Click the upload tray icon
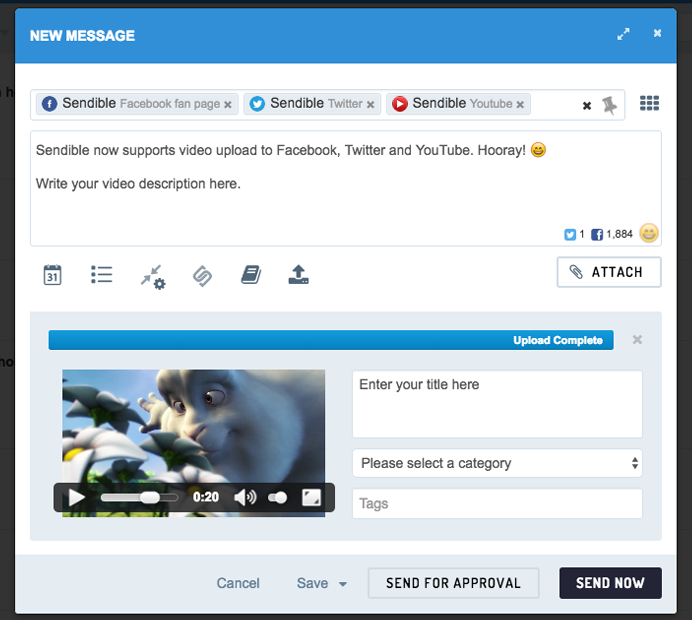 pyautogui.click(x=299, y=274)
